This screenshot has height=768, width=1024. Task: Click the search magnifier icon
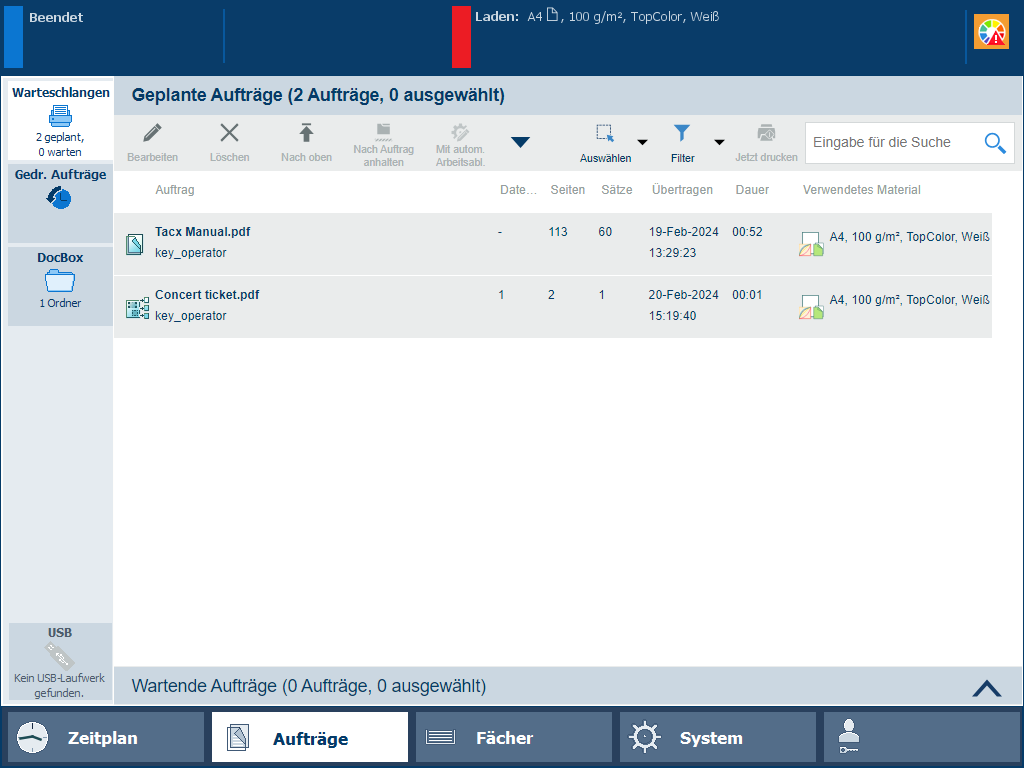pyautogui.click(x=994, y=143)
